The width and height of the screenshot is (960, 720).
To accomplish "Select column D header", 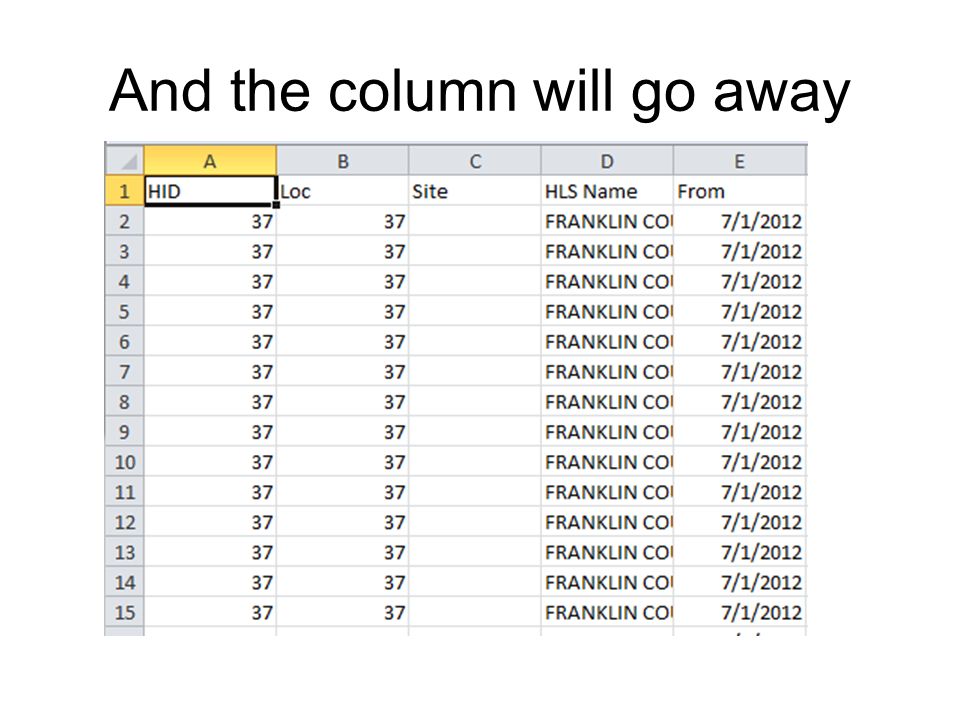I will [x=607, y=161].
